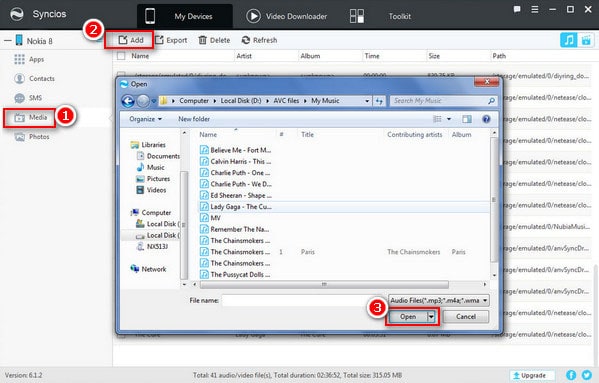Viewport: 599px width, 383px height.
Task: Switch to Toolkit tab
Action: pyautogui.click(x=380, y=16)
